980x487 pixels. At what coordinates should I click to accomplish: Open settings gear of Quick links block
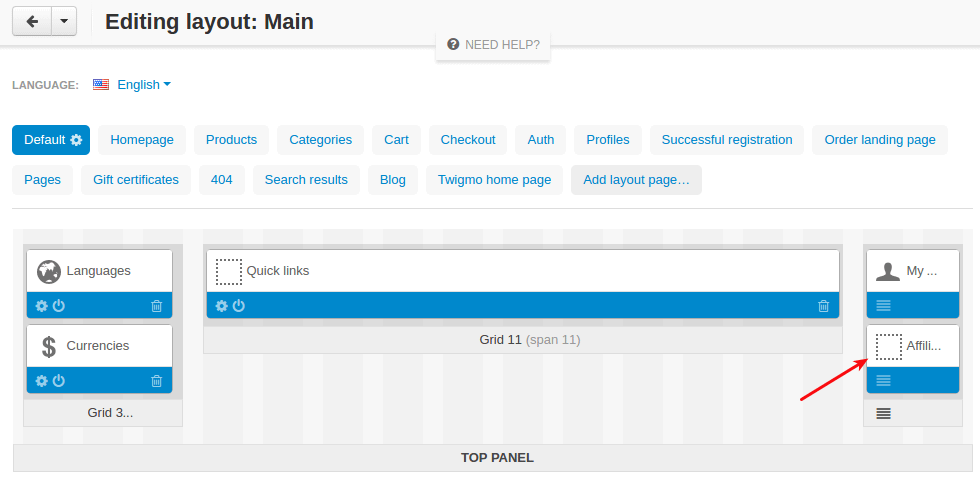(x=221, y=306)
